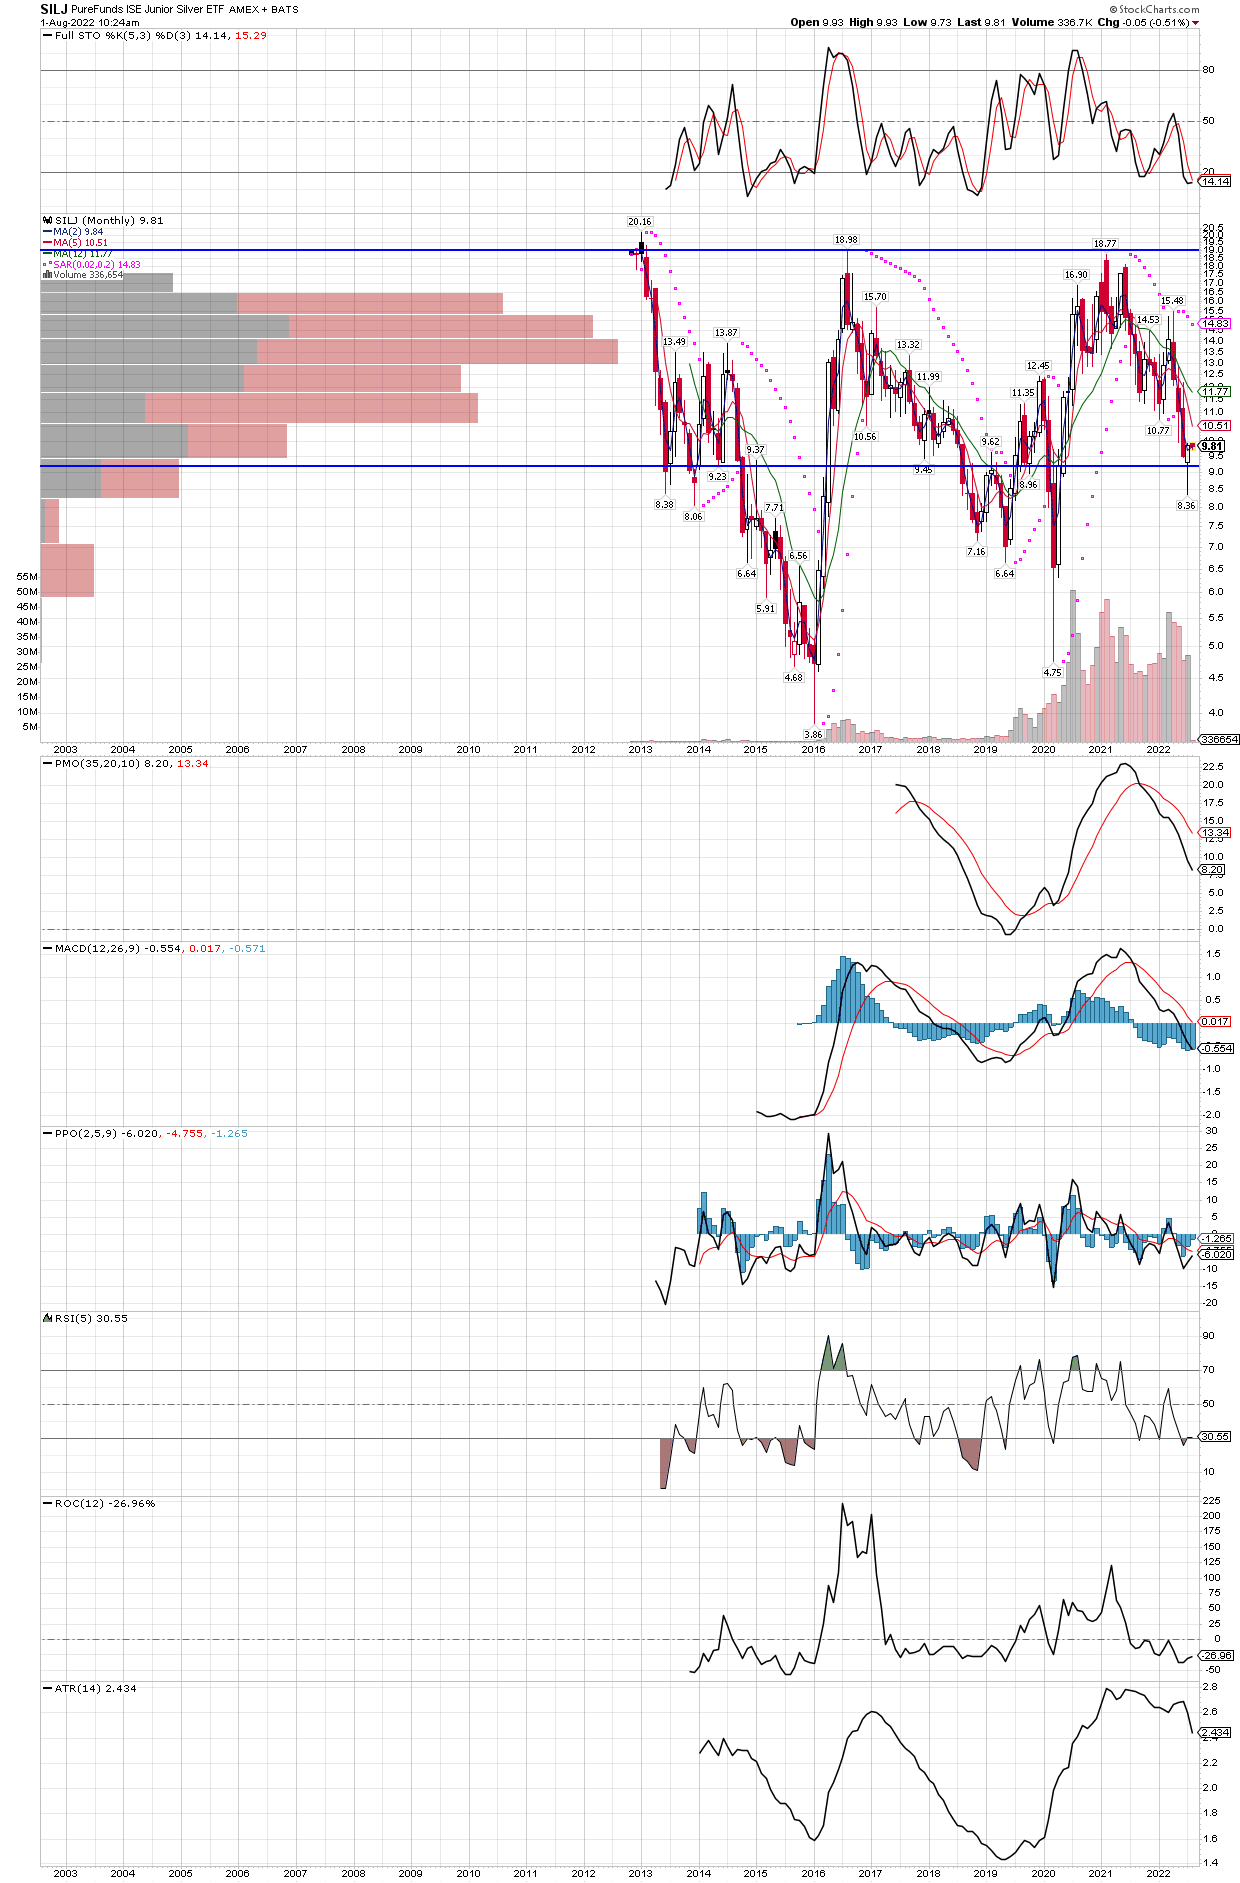Image resolution: width=1240 pixels, height=1883 pixels.
Task: Click the 15.70 price label
Action: click(x=875, y=297)
